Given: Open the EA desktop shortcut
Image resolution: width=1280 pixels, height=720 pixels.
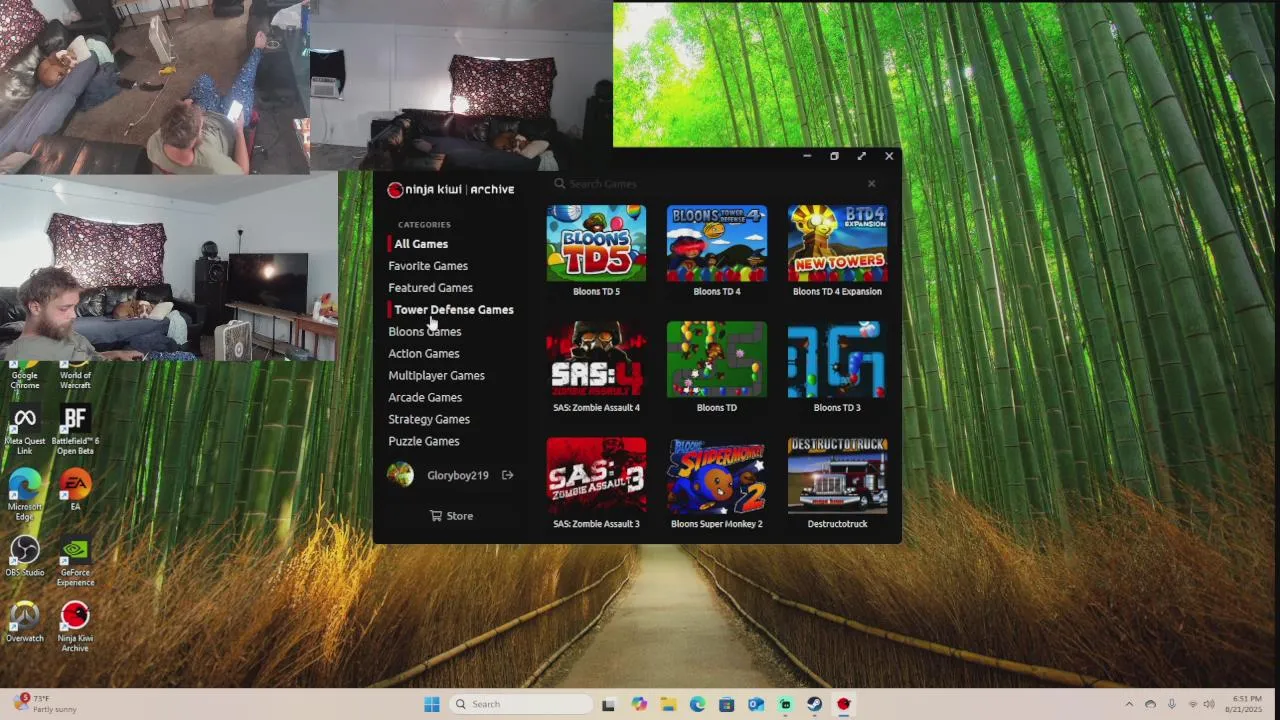Looking at the screenshot, I should pos(75,490).
